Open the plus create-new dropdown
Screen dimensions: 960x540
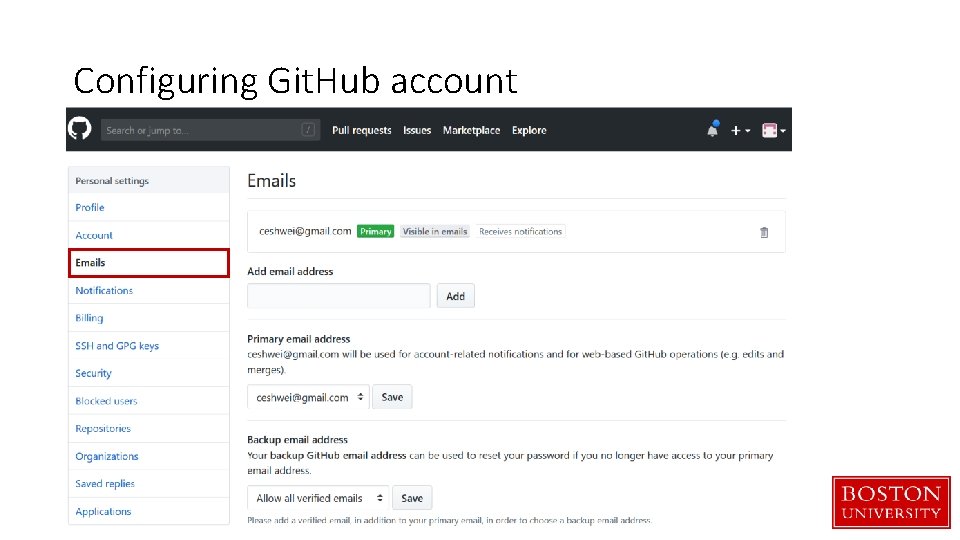coord(739,130)
